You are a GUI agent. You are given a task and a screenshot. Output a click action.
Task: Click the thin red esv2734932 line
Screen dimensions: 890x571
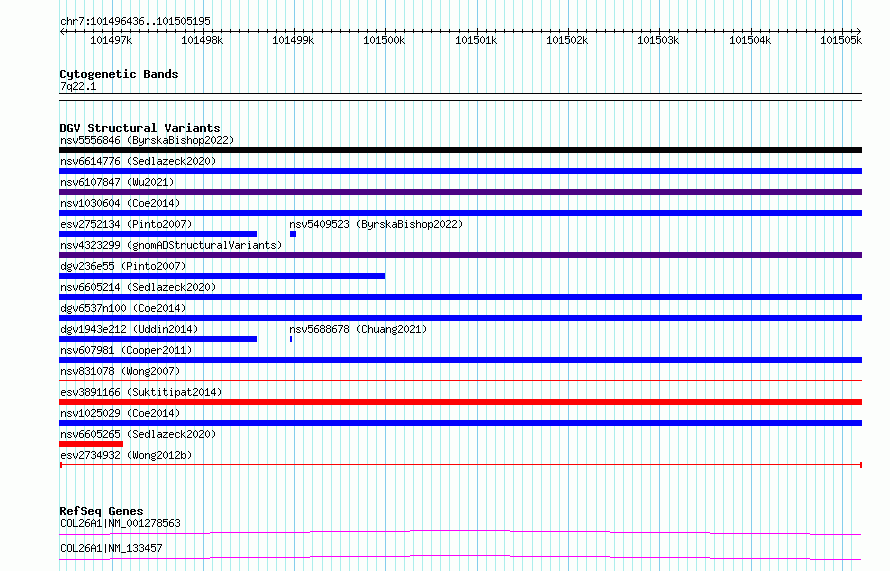click(460, 465)
